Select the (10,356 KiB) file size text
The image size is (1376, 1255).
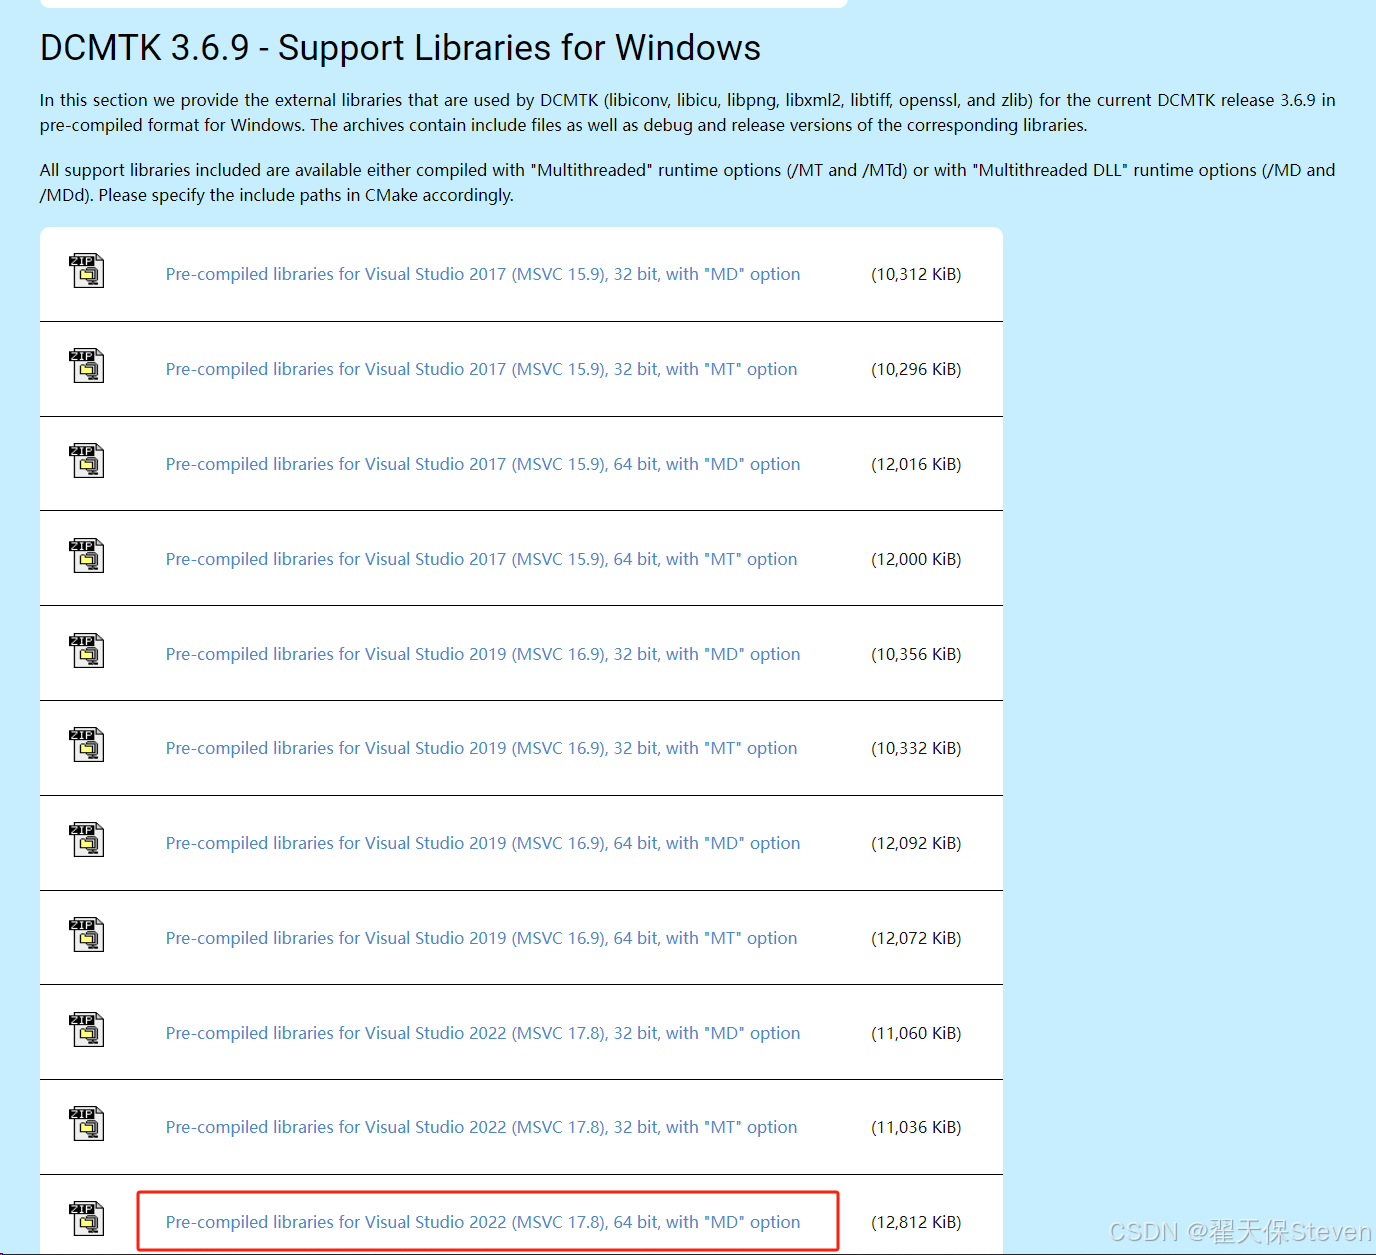(916, 654)
